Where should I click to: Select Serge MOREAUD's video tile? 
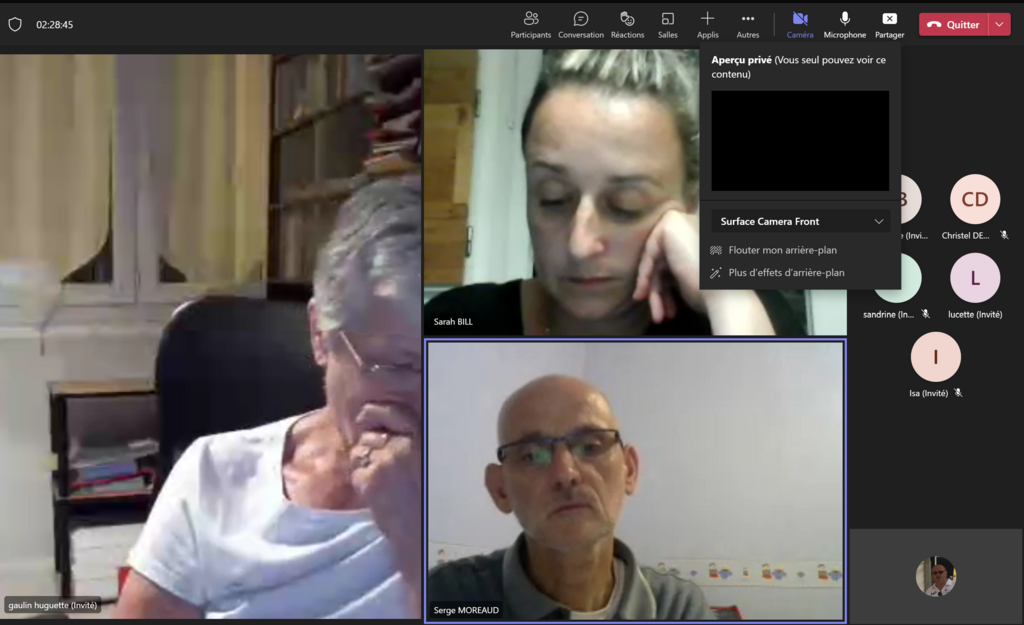[635, 480]
